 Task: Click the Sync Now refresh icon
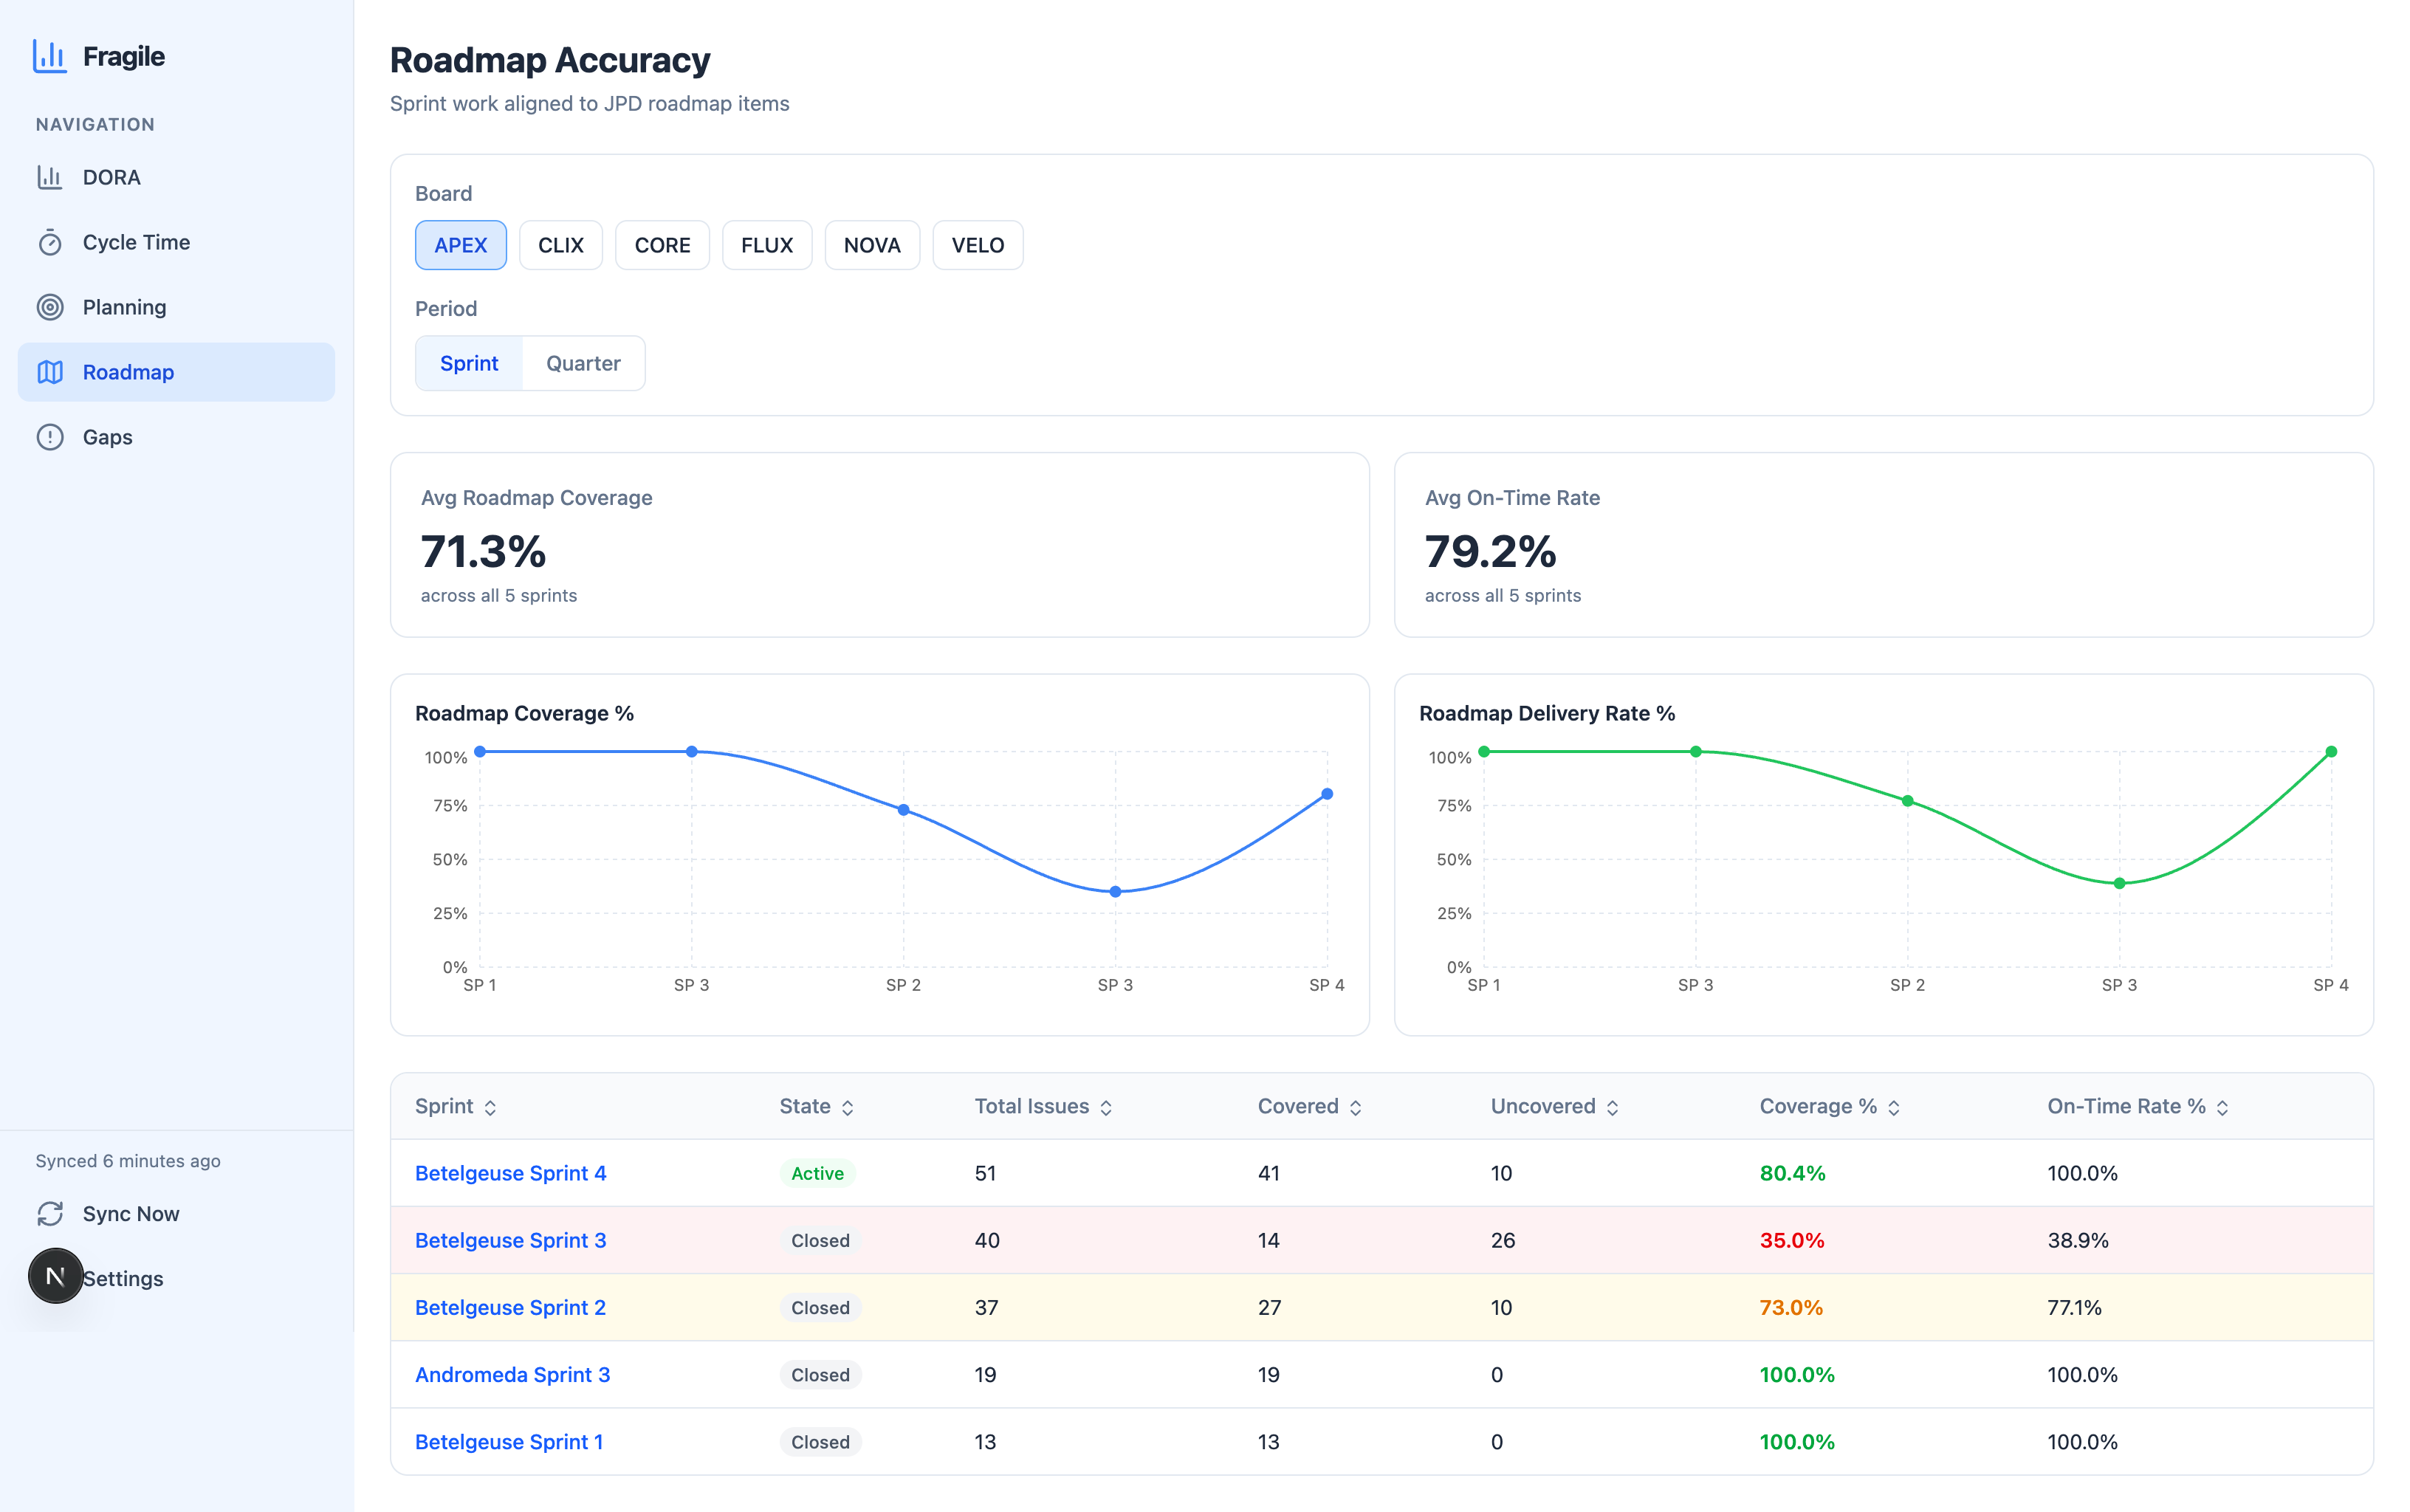(x=50, y=1213)
